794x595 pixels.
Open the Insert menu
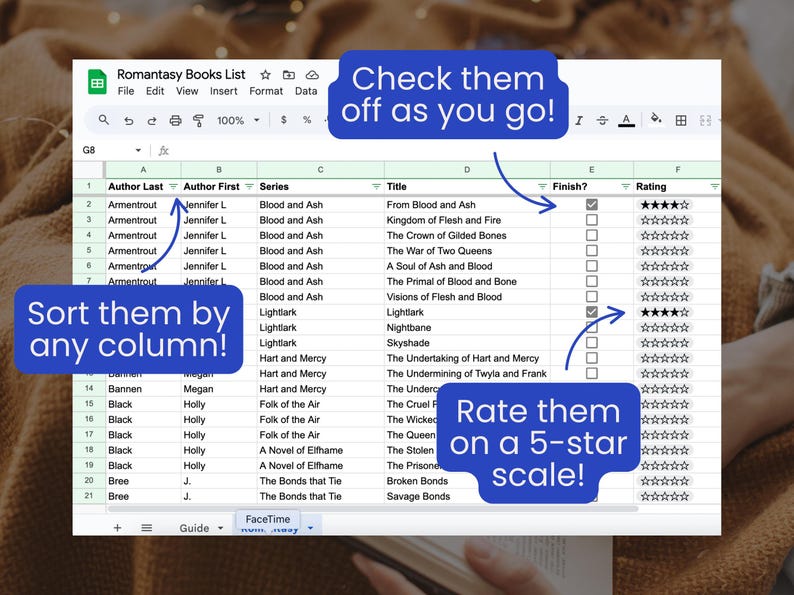(223, 91)
